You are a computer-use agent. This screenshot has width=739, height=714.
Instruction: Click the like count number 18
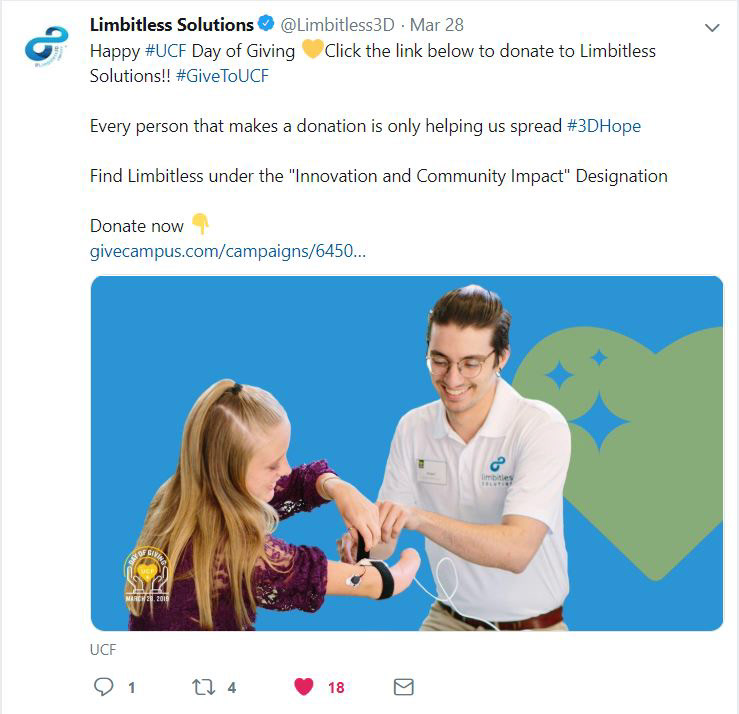point(336,688)
